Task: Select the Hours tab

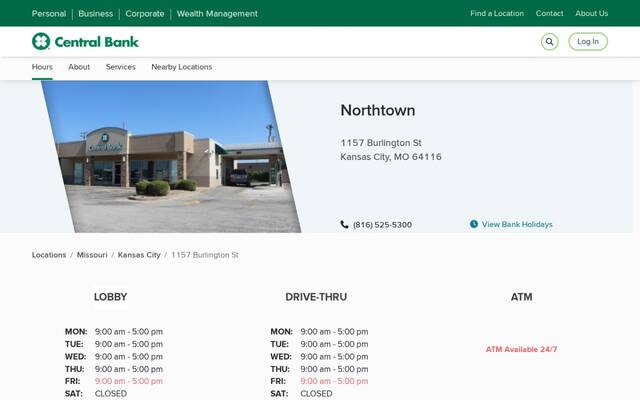Action: tap(42, 67)
